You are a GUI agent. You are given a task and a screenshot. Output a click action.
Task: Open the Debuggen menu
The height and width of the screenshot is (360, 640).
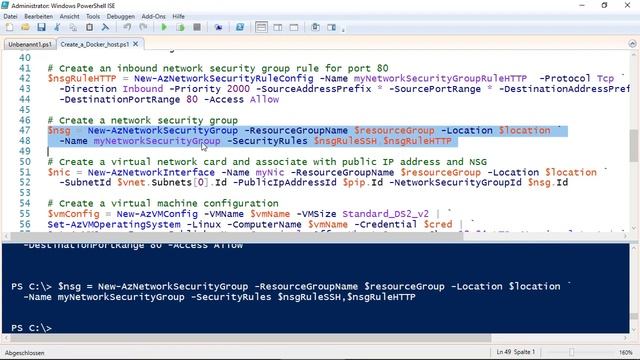(x=120, y=16)
